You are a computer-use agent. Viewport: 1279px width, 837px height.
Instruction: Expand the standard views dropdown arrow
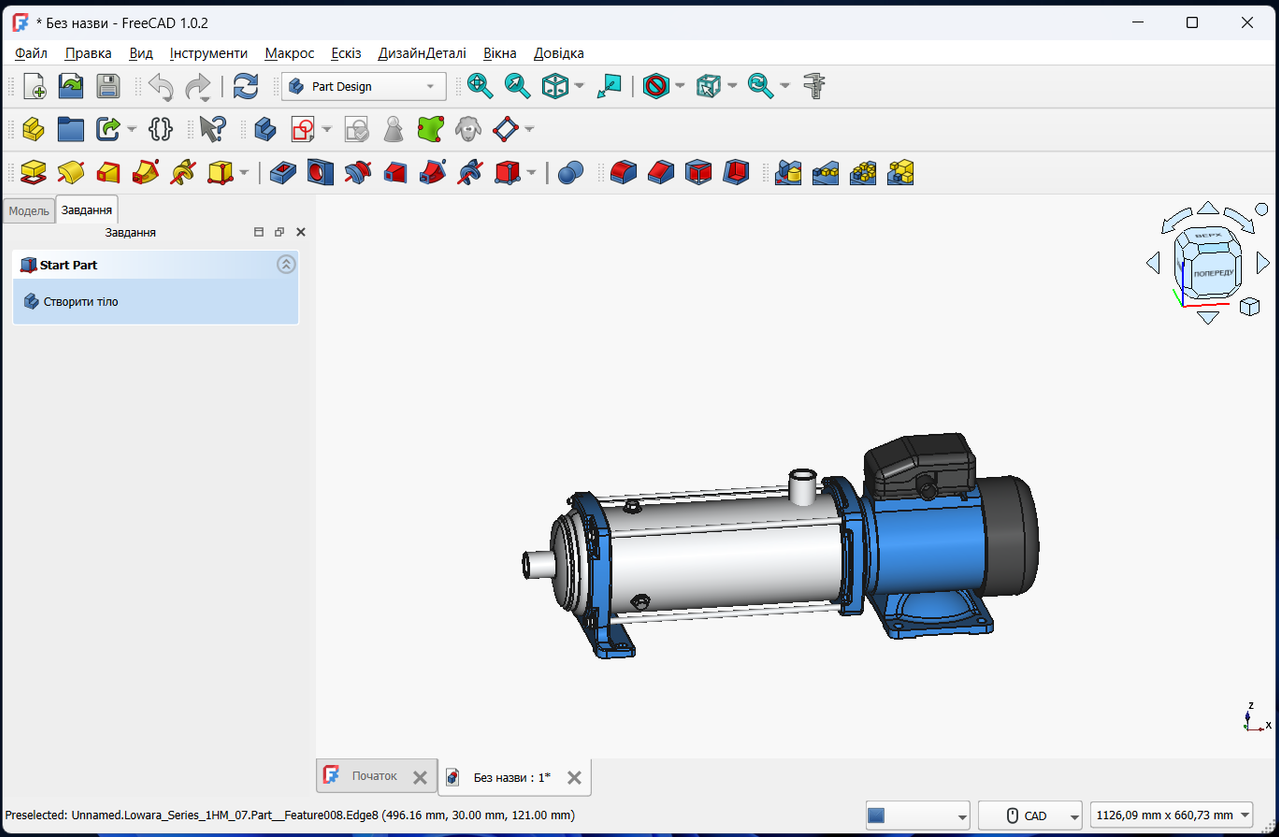click(580, 87)
